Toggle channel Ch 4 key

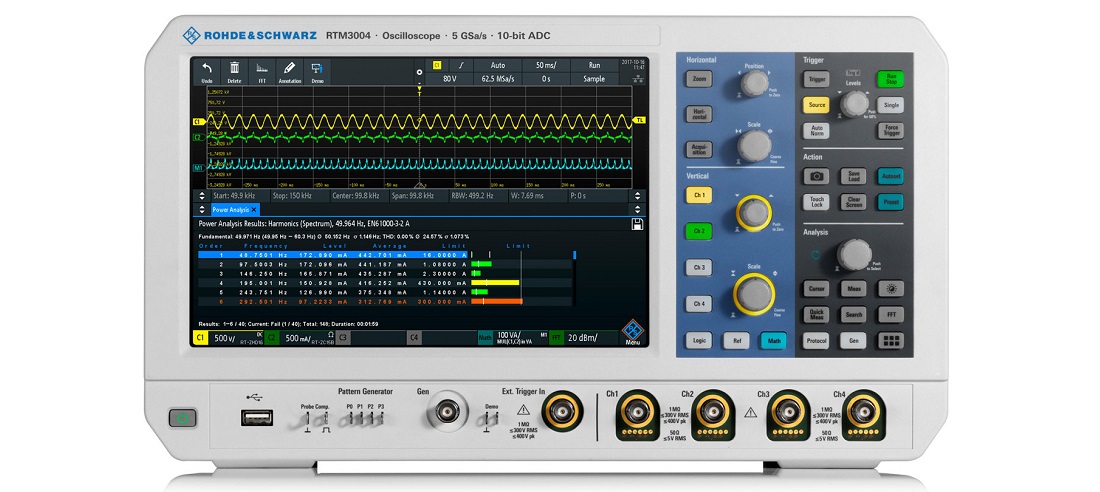click(x=699, y=304)
